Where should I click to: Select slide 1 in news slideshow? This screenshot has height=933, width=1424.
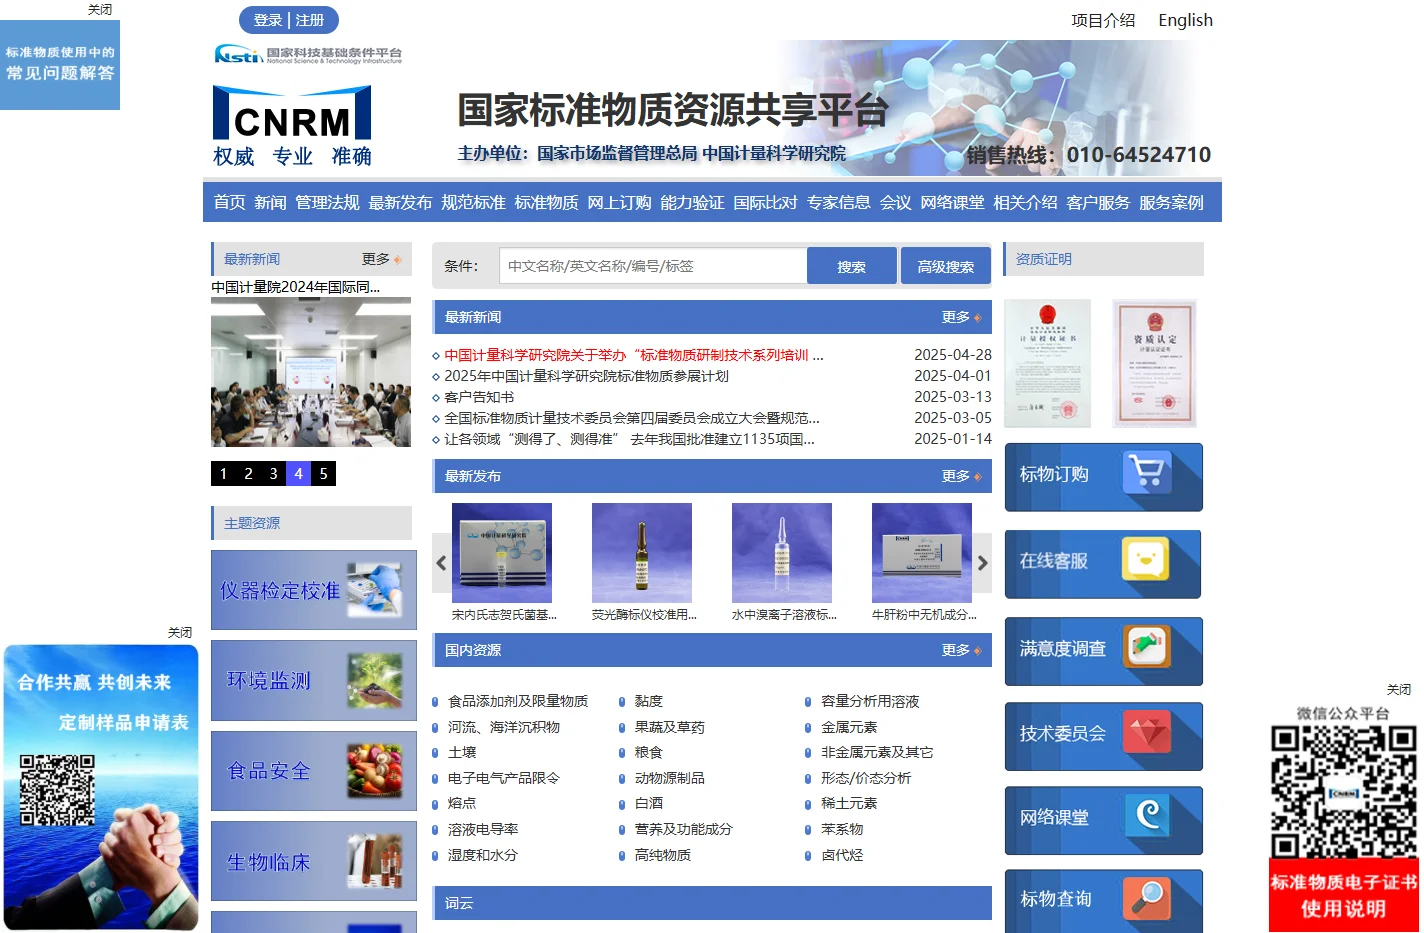coord(223,473)
